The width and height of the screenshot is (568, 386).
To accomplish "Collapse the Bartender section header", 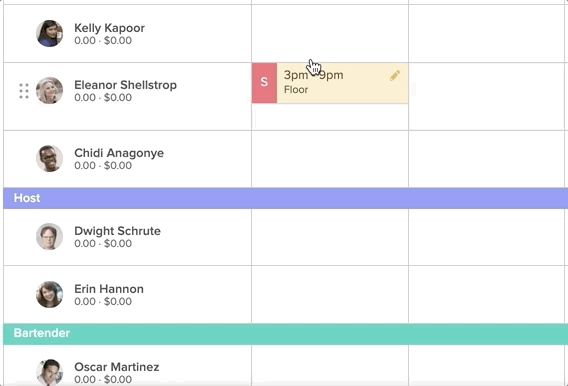I will click(285, 333).
